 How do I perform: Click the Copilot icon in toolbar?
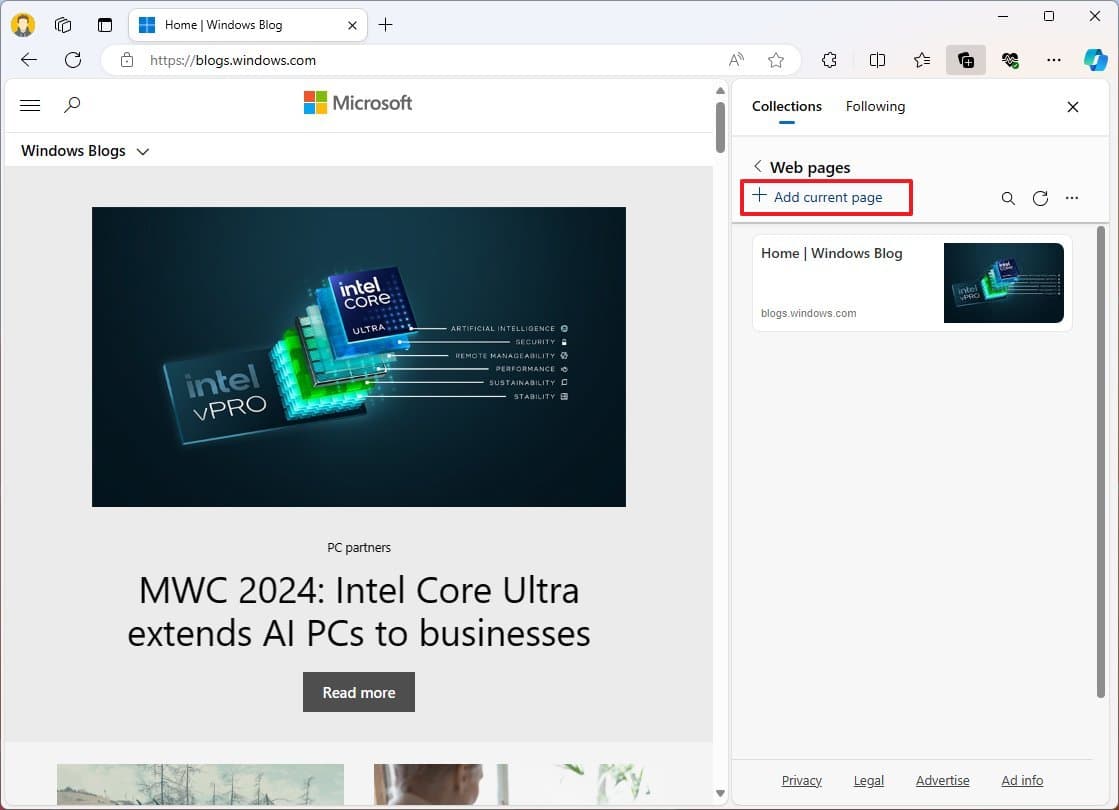(1096, 60)
